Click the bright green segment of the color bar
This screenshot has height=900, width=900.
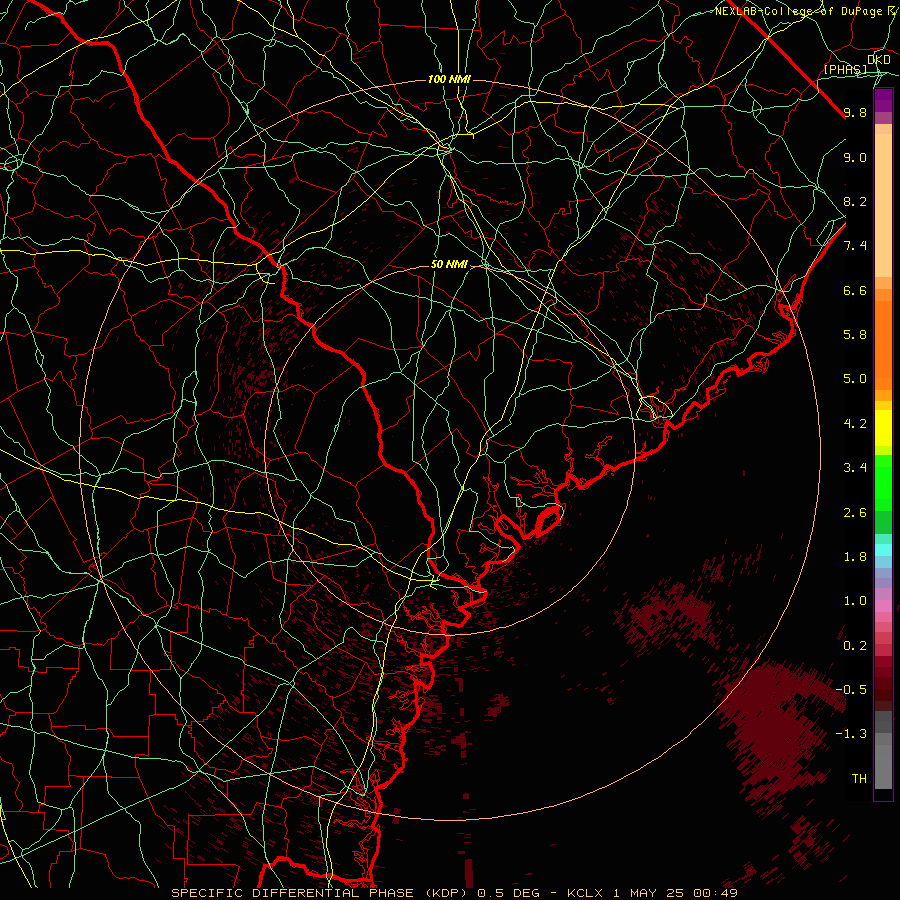[x=883, y=482]
